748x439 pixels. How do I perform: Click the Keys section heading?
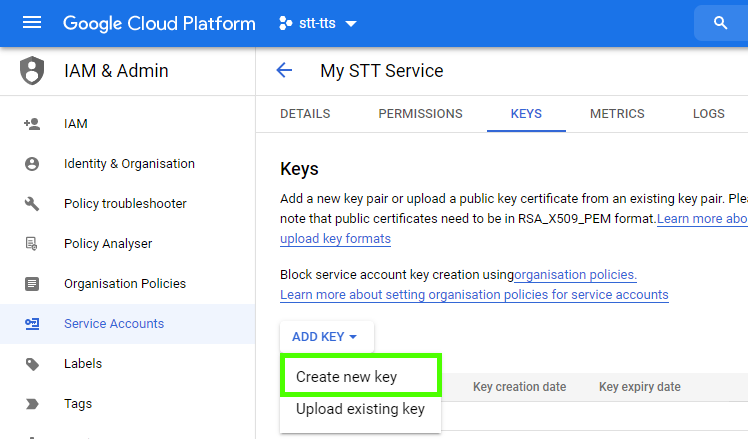[x=299, y=169]
